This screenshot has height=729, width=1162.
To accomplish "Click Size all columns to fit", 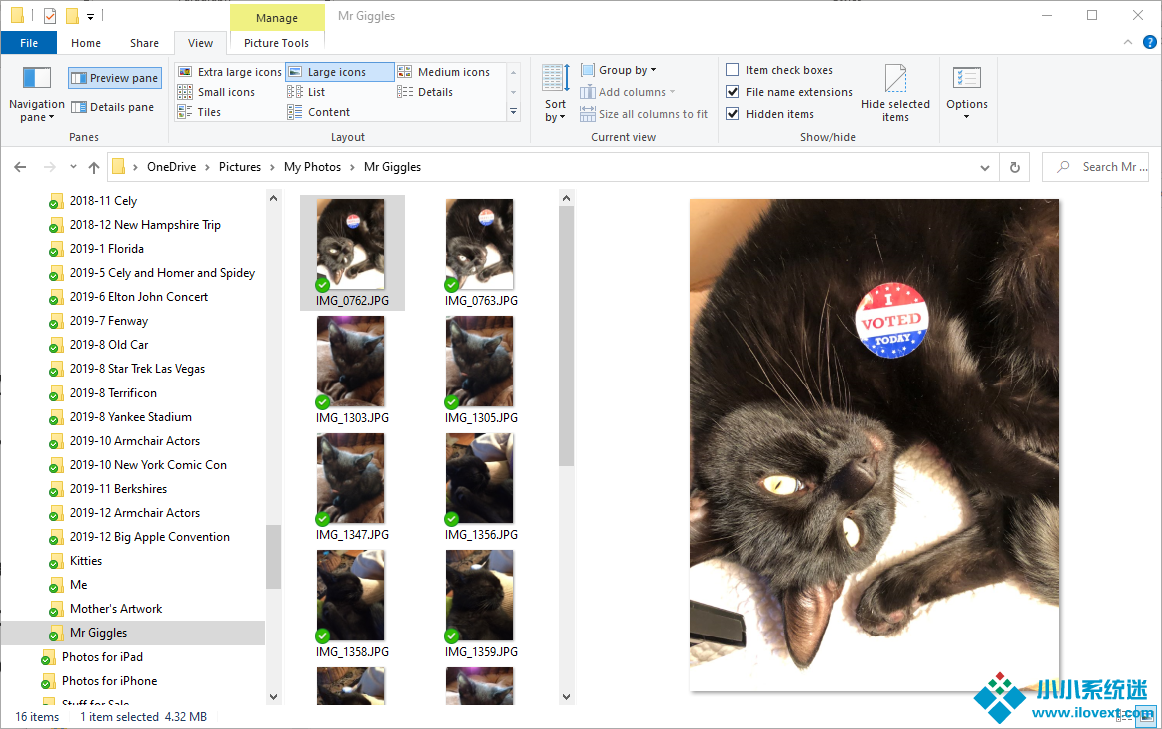I will click(644, 114).
